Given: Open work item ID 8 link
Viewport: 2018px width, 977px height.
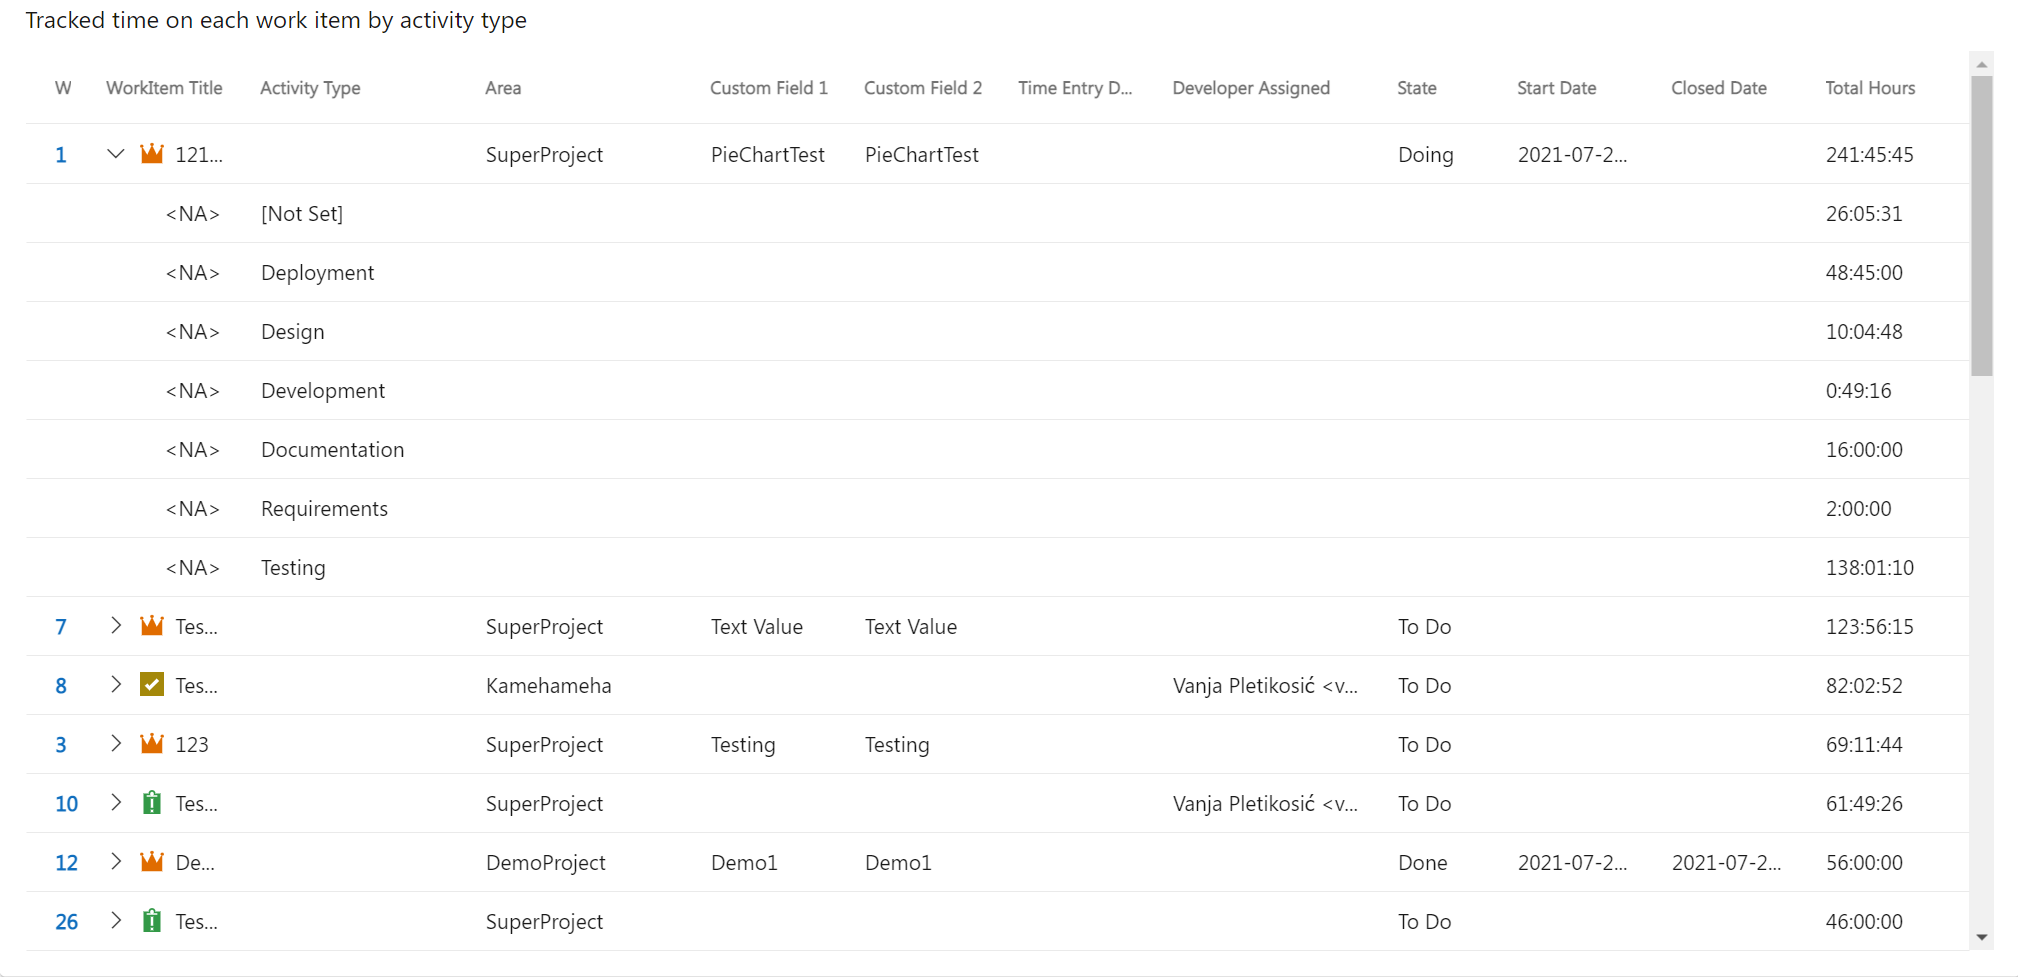Looking at the screenshot, I should pos(61,686).
